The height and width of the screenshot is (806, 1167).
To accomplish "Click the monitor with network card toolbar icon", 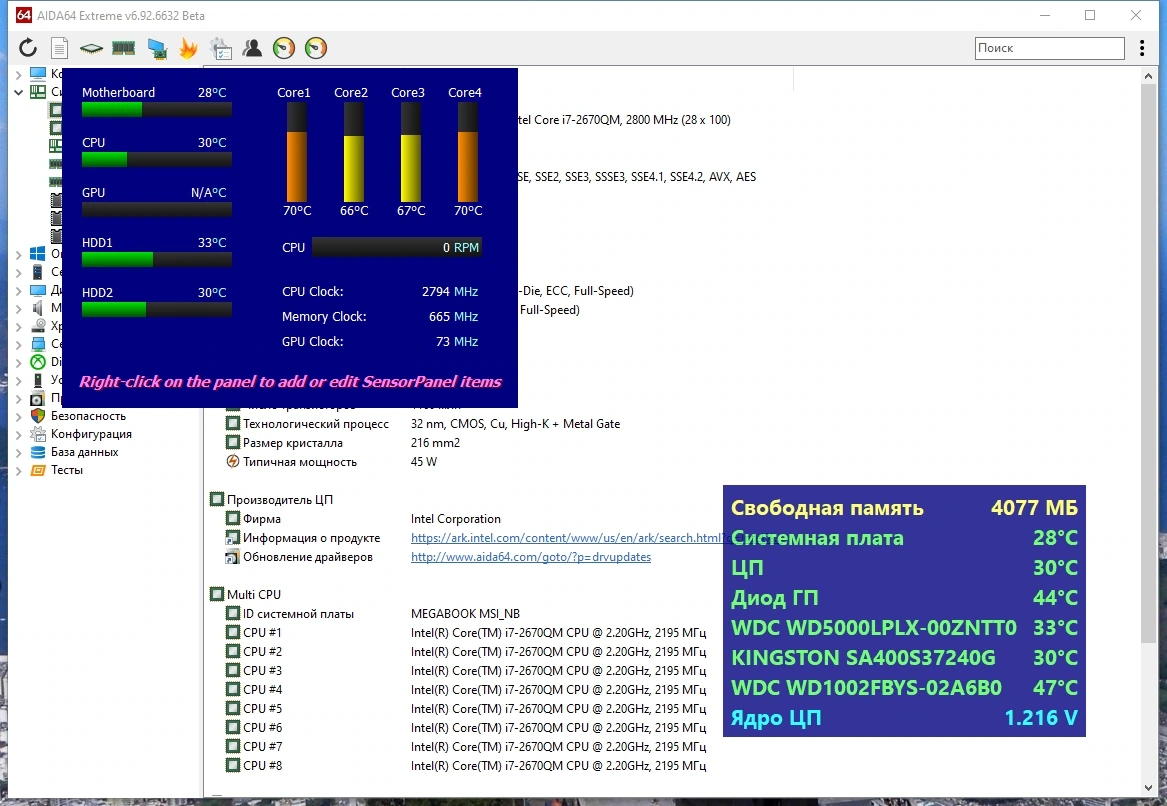I will pyautogui.click(x=157, y=48).
